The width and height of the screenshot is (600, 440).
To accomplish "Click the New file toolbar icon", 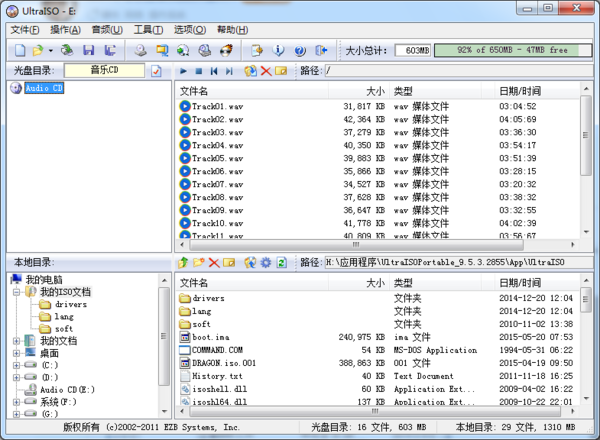I will [20, 50].
